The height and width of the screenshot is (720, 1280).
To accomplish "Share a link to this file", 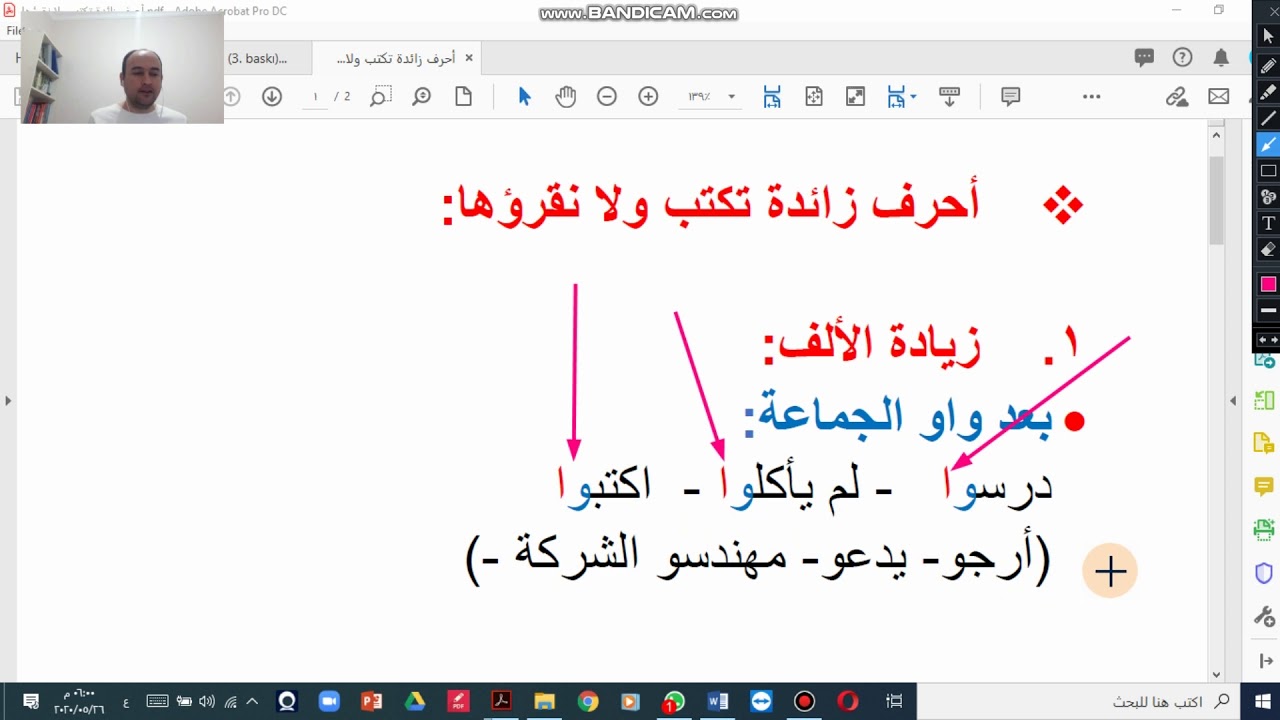I will tap(1177, 97).
